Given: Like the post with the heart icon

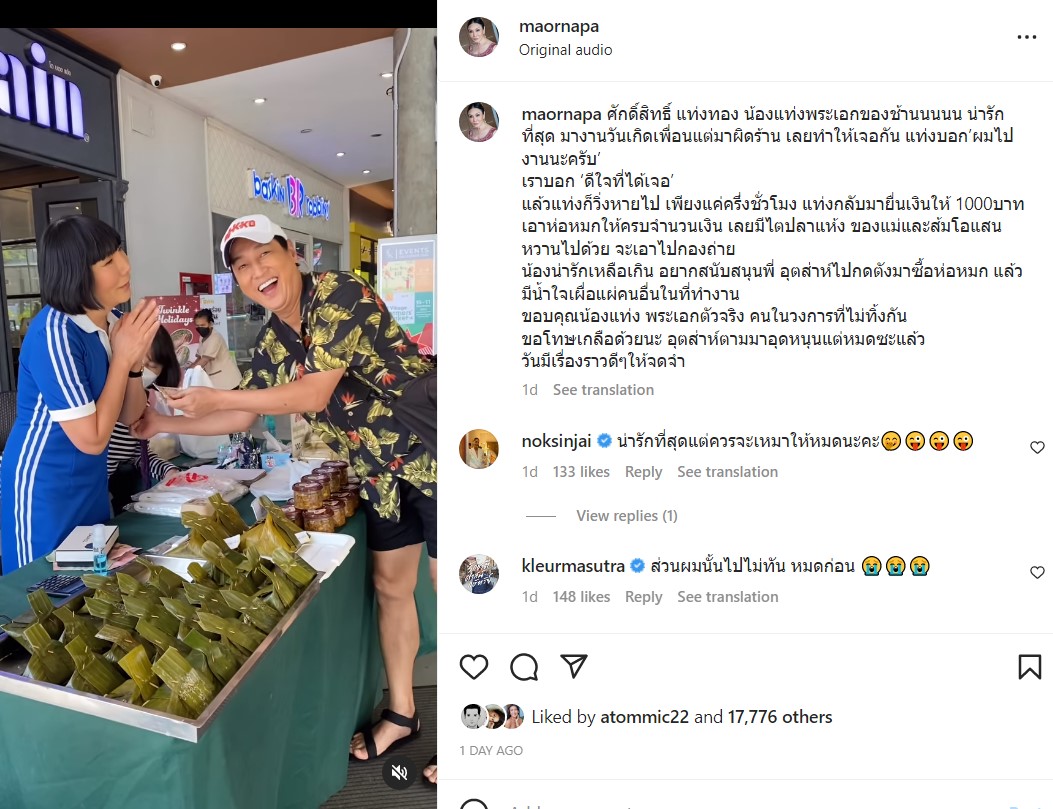Looking at the screenshot, I should (x=473, y=667).
